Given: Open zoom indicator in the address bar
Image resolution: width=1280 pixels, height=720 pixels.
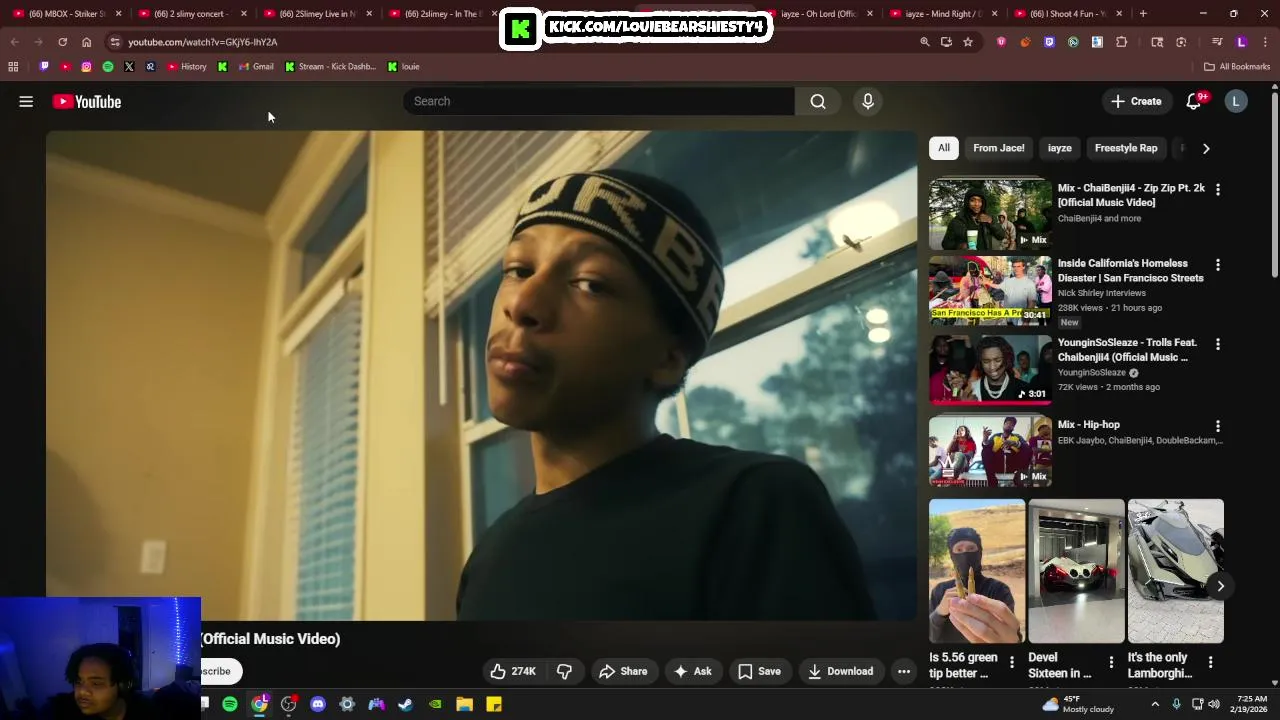Looking at the screenshot, I should tap(925, 42).
